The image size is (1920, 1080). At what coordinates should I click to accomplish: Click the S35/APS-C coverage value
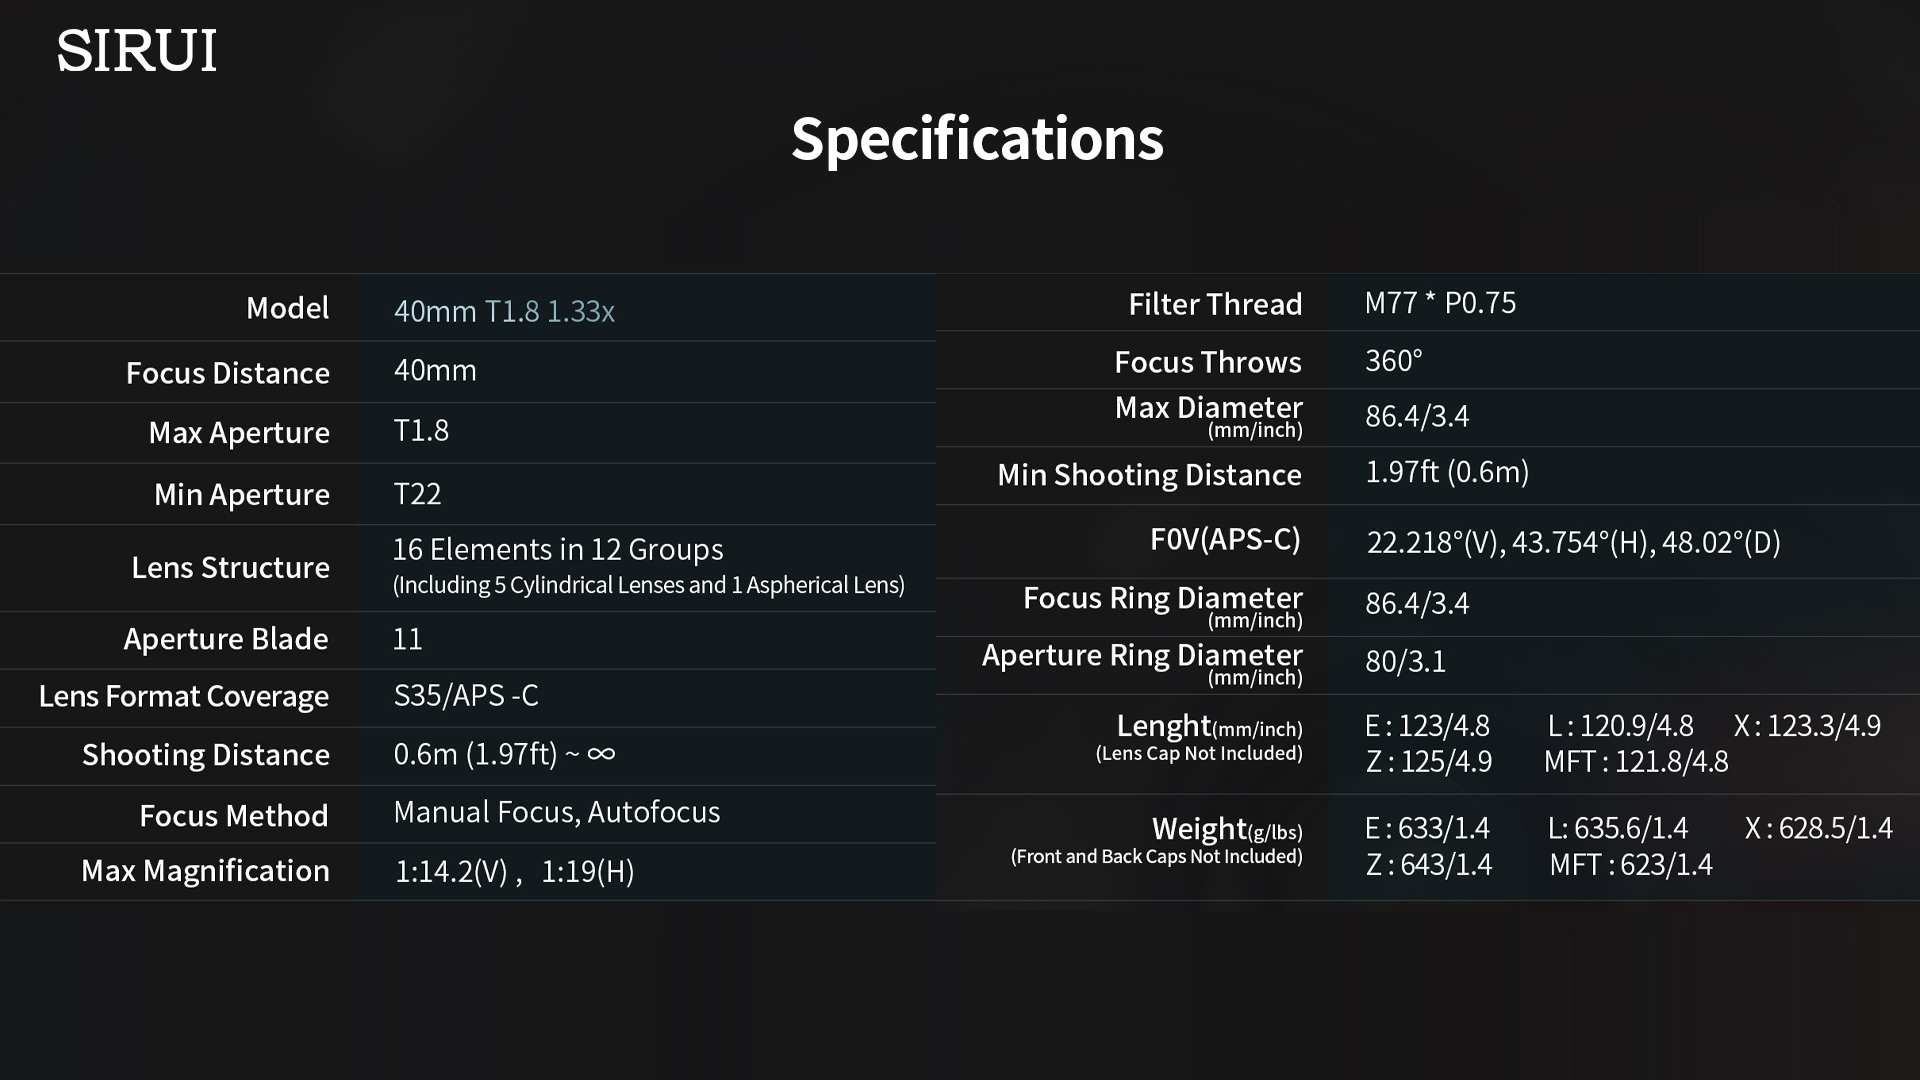(x=466, y=695)
